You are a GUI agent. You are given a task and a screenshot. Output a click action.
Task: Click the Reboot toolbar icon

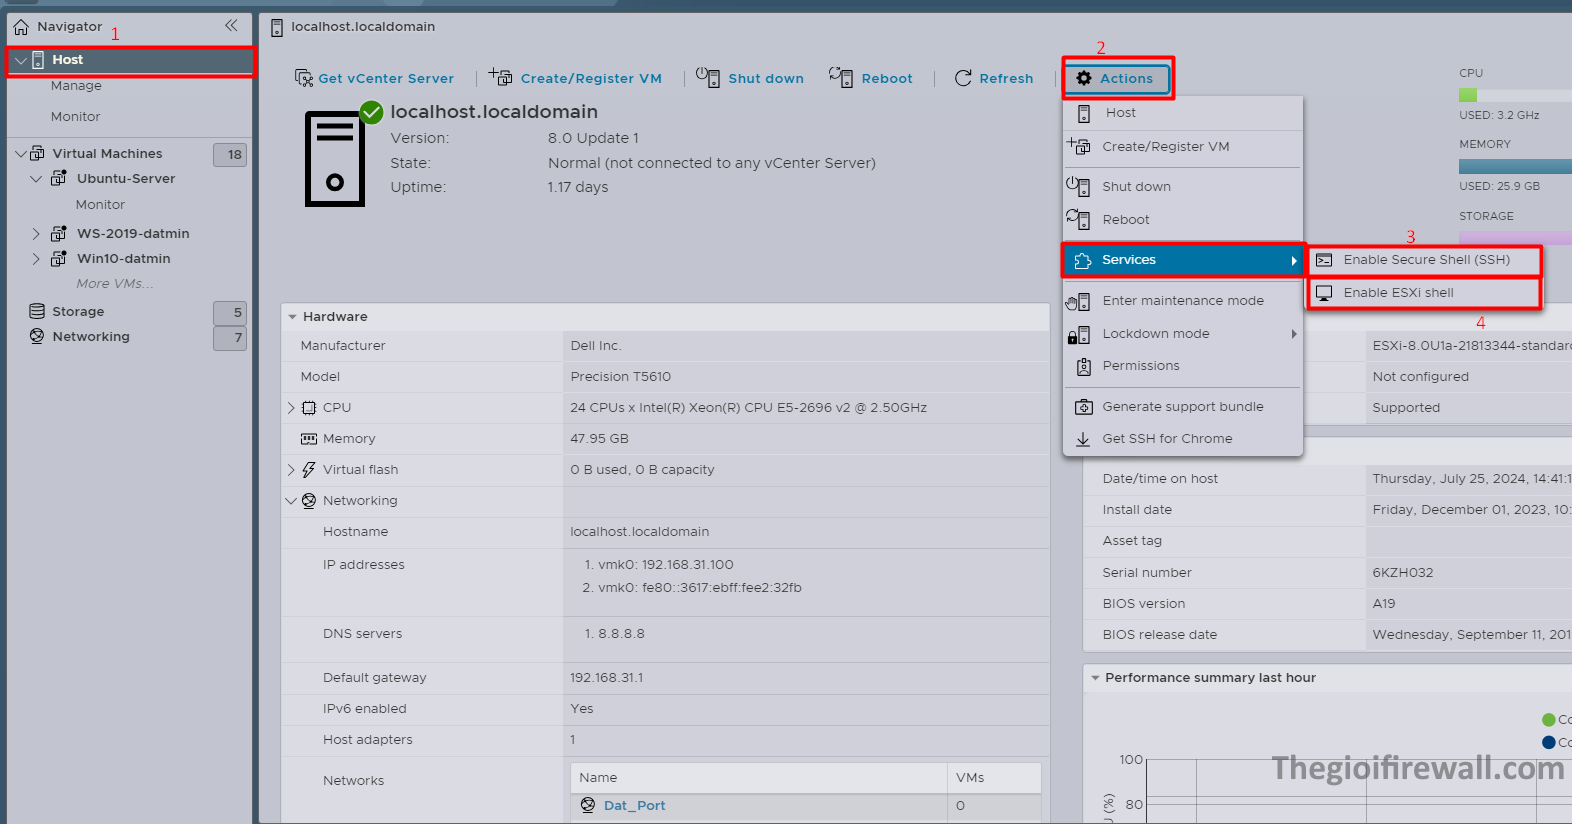841,77
